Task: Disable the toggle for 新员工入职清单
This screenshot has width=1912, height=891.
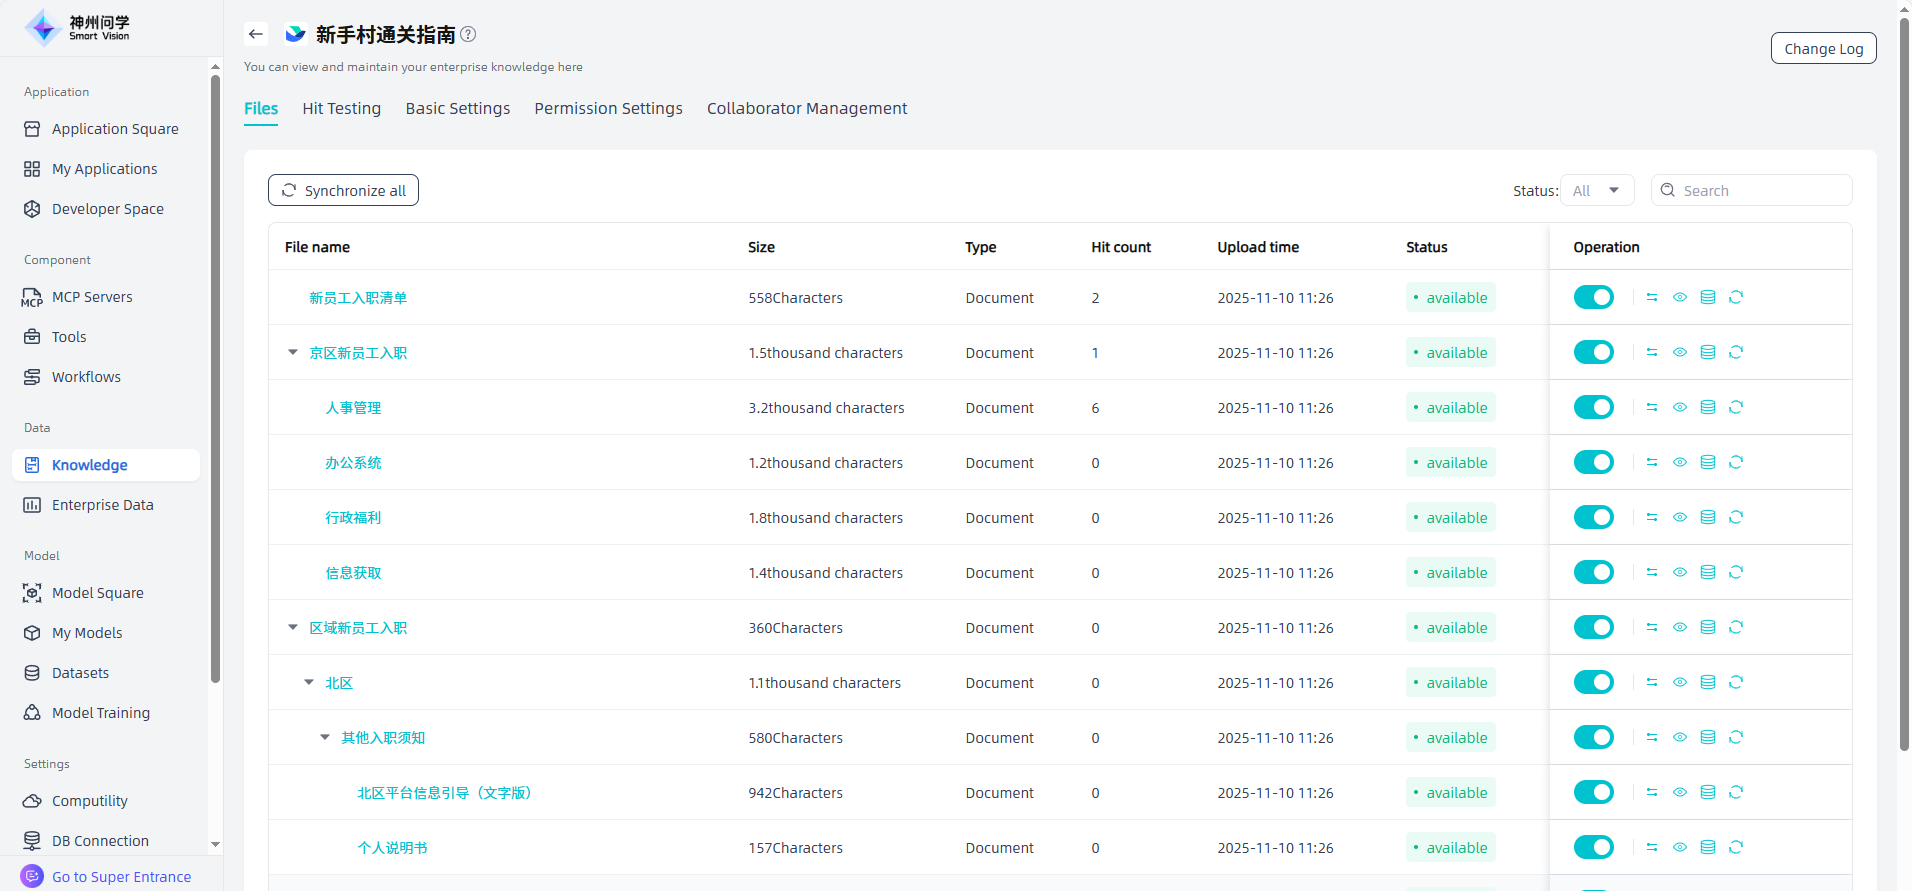Action: [x=1593, y=297]
